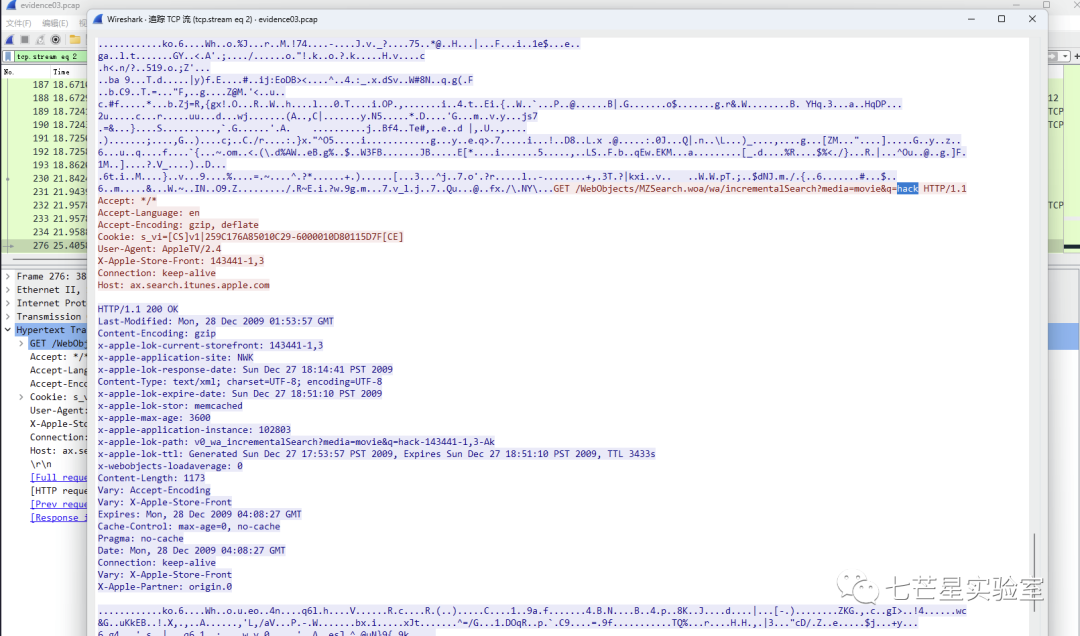This screenshot has height=636, width=1080.
Task: Select packet 187 in the packet list
Action: pyautogui.click(x=45, y=85)
